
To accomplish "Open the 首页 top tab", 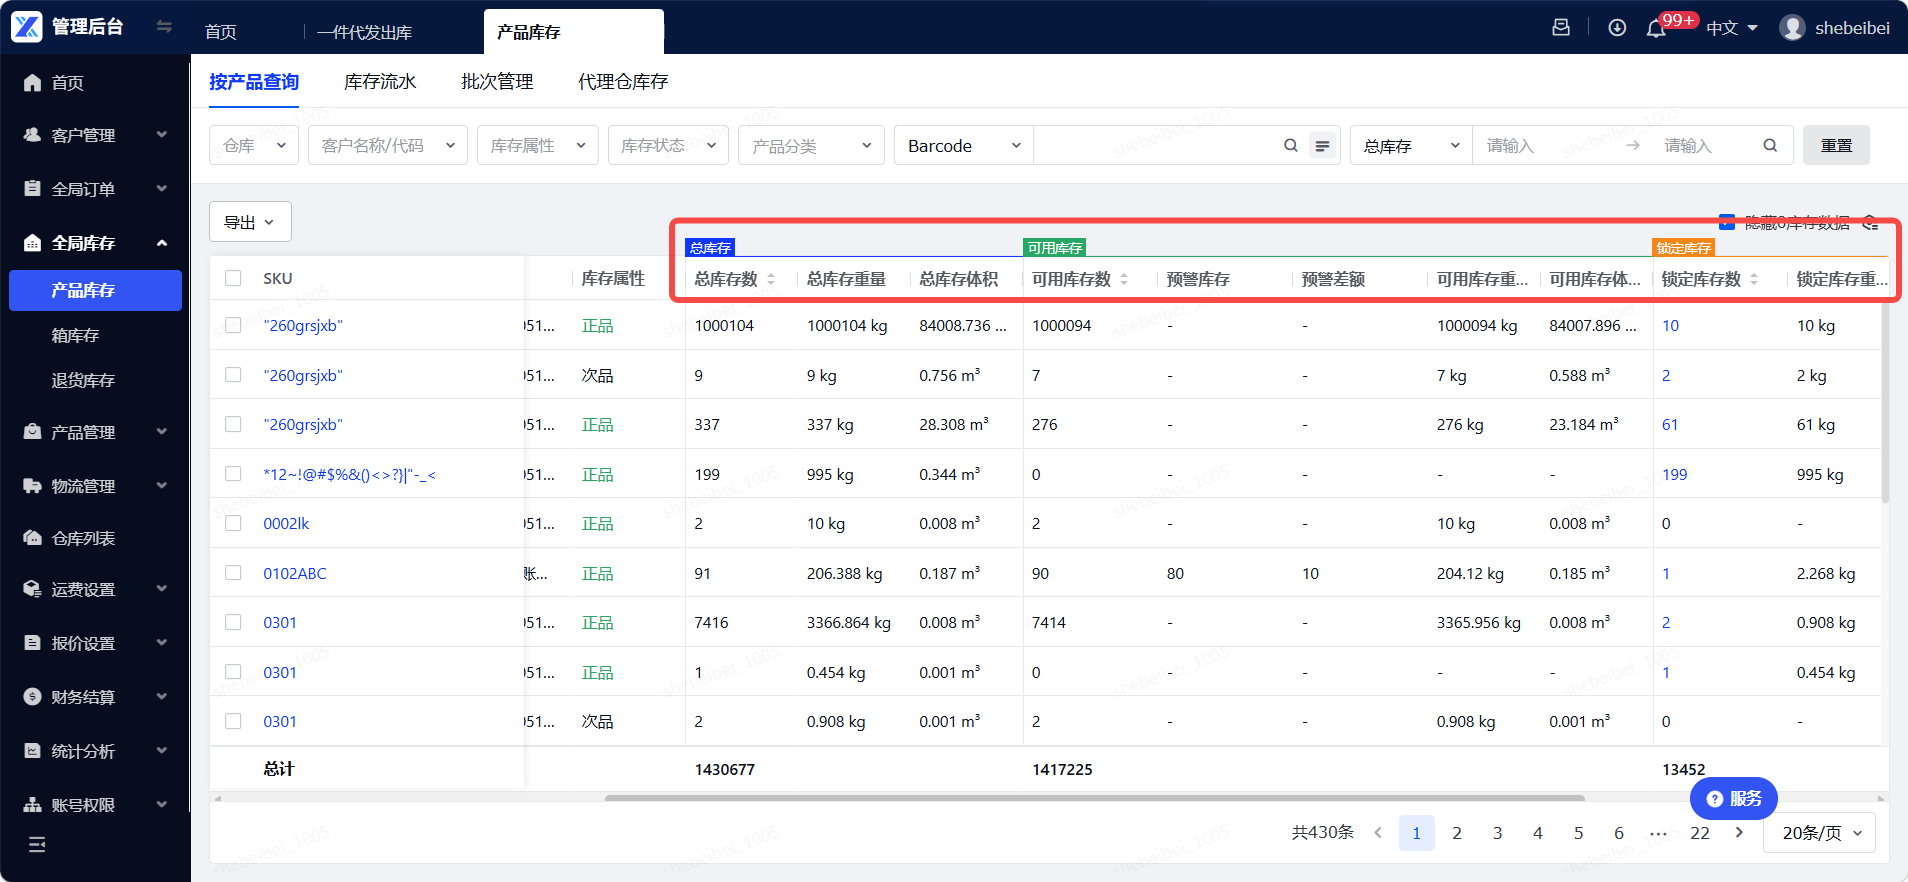I will 221,32.
